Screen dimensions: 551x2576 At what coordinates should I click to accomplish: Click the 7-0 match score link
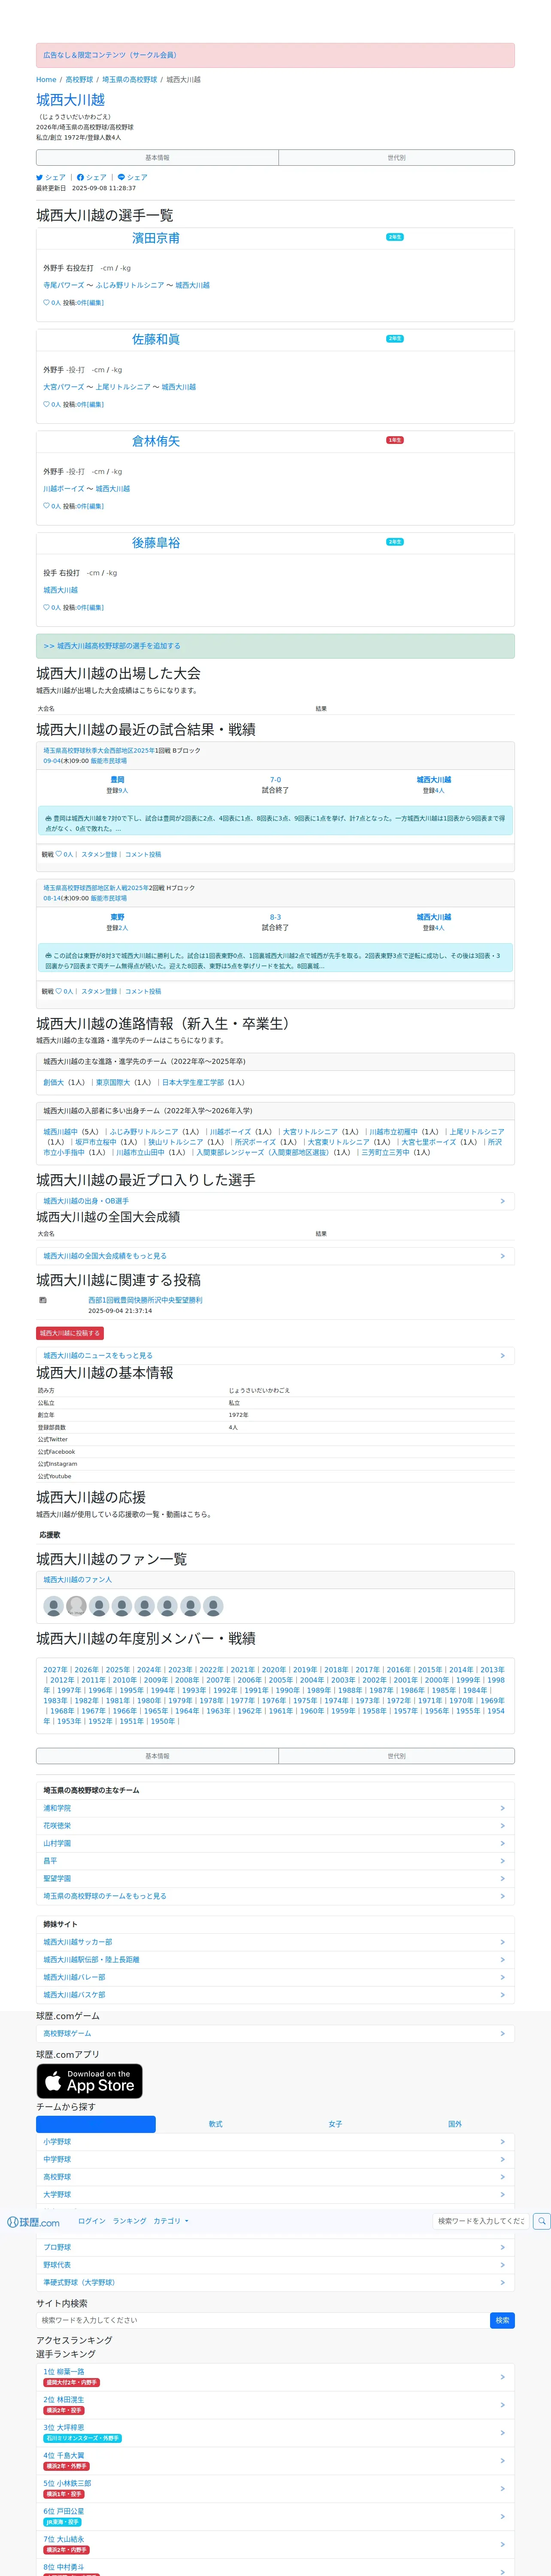coord(275,780)
